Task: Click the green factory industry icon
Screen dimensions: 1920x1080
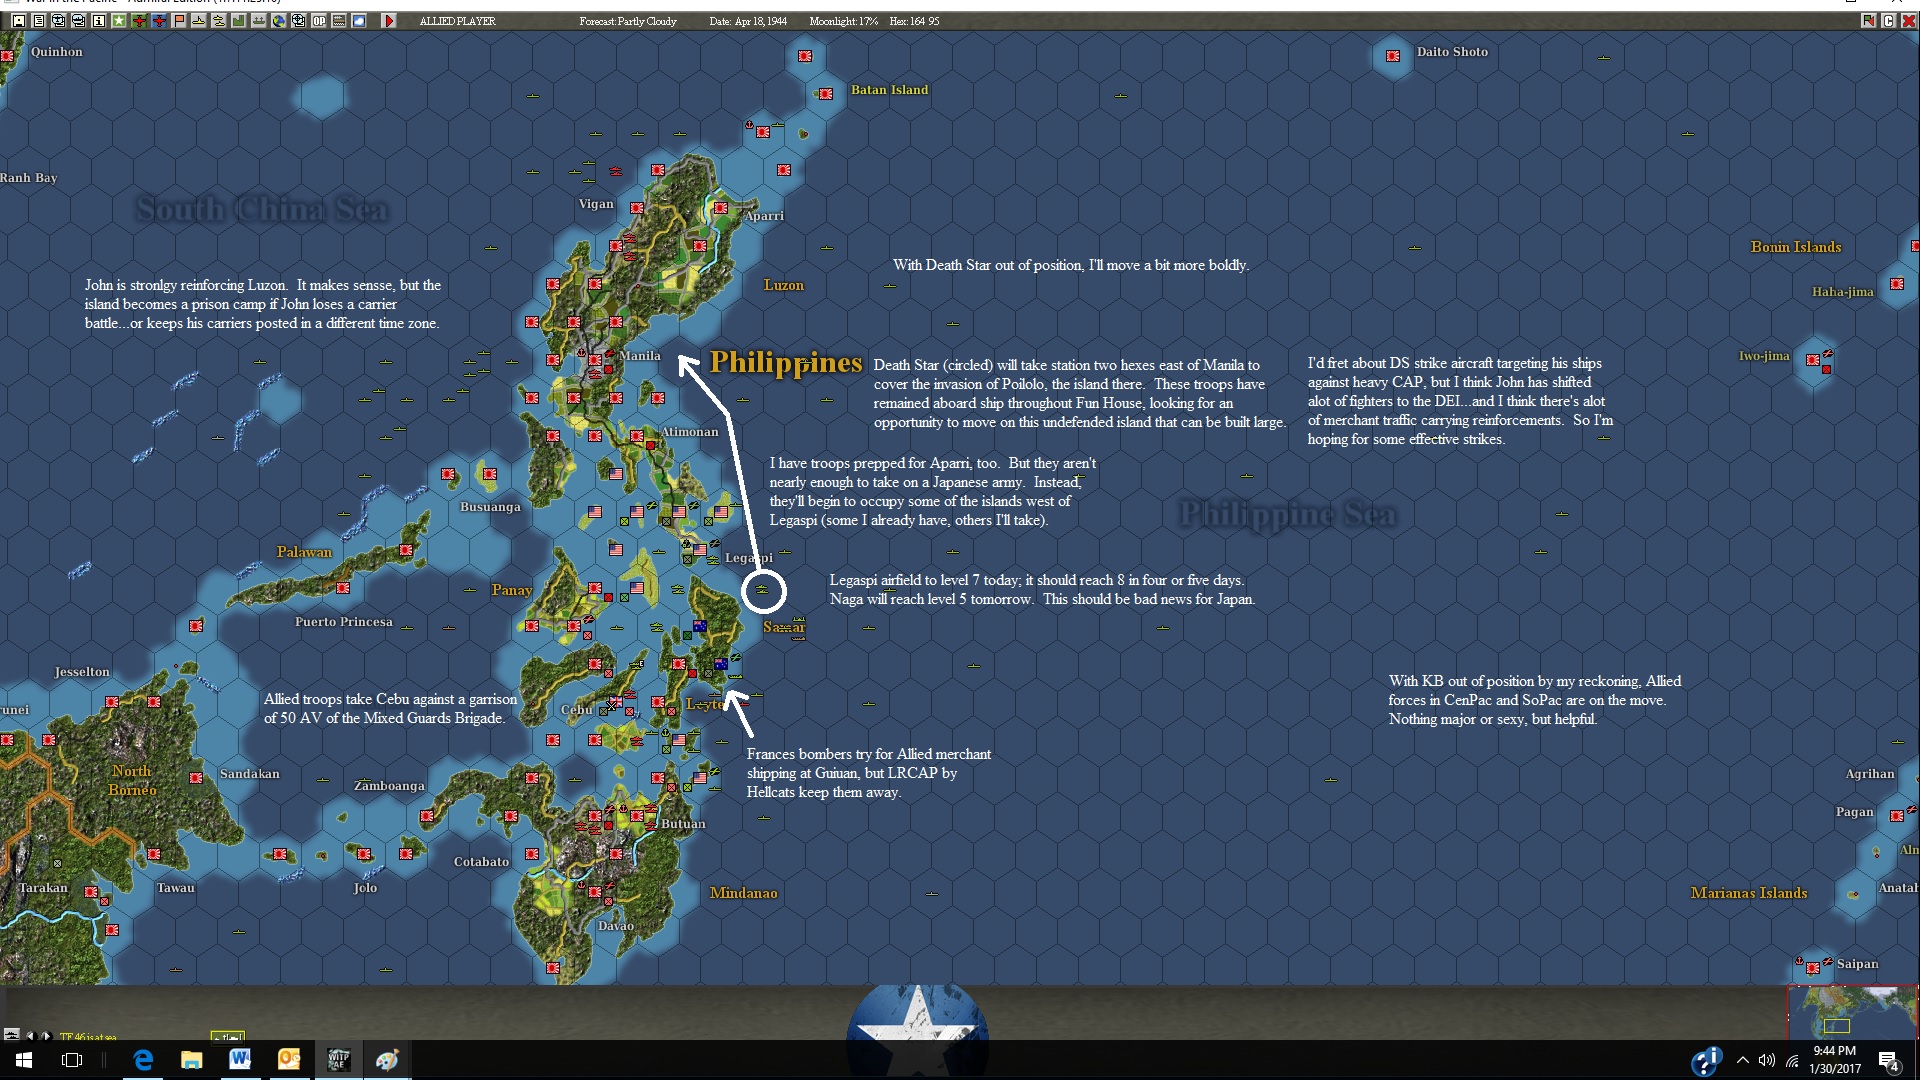Action: (239, 20)
